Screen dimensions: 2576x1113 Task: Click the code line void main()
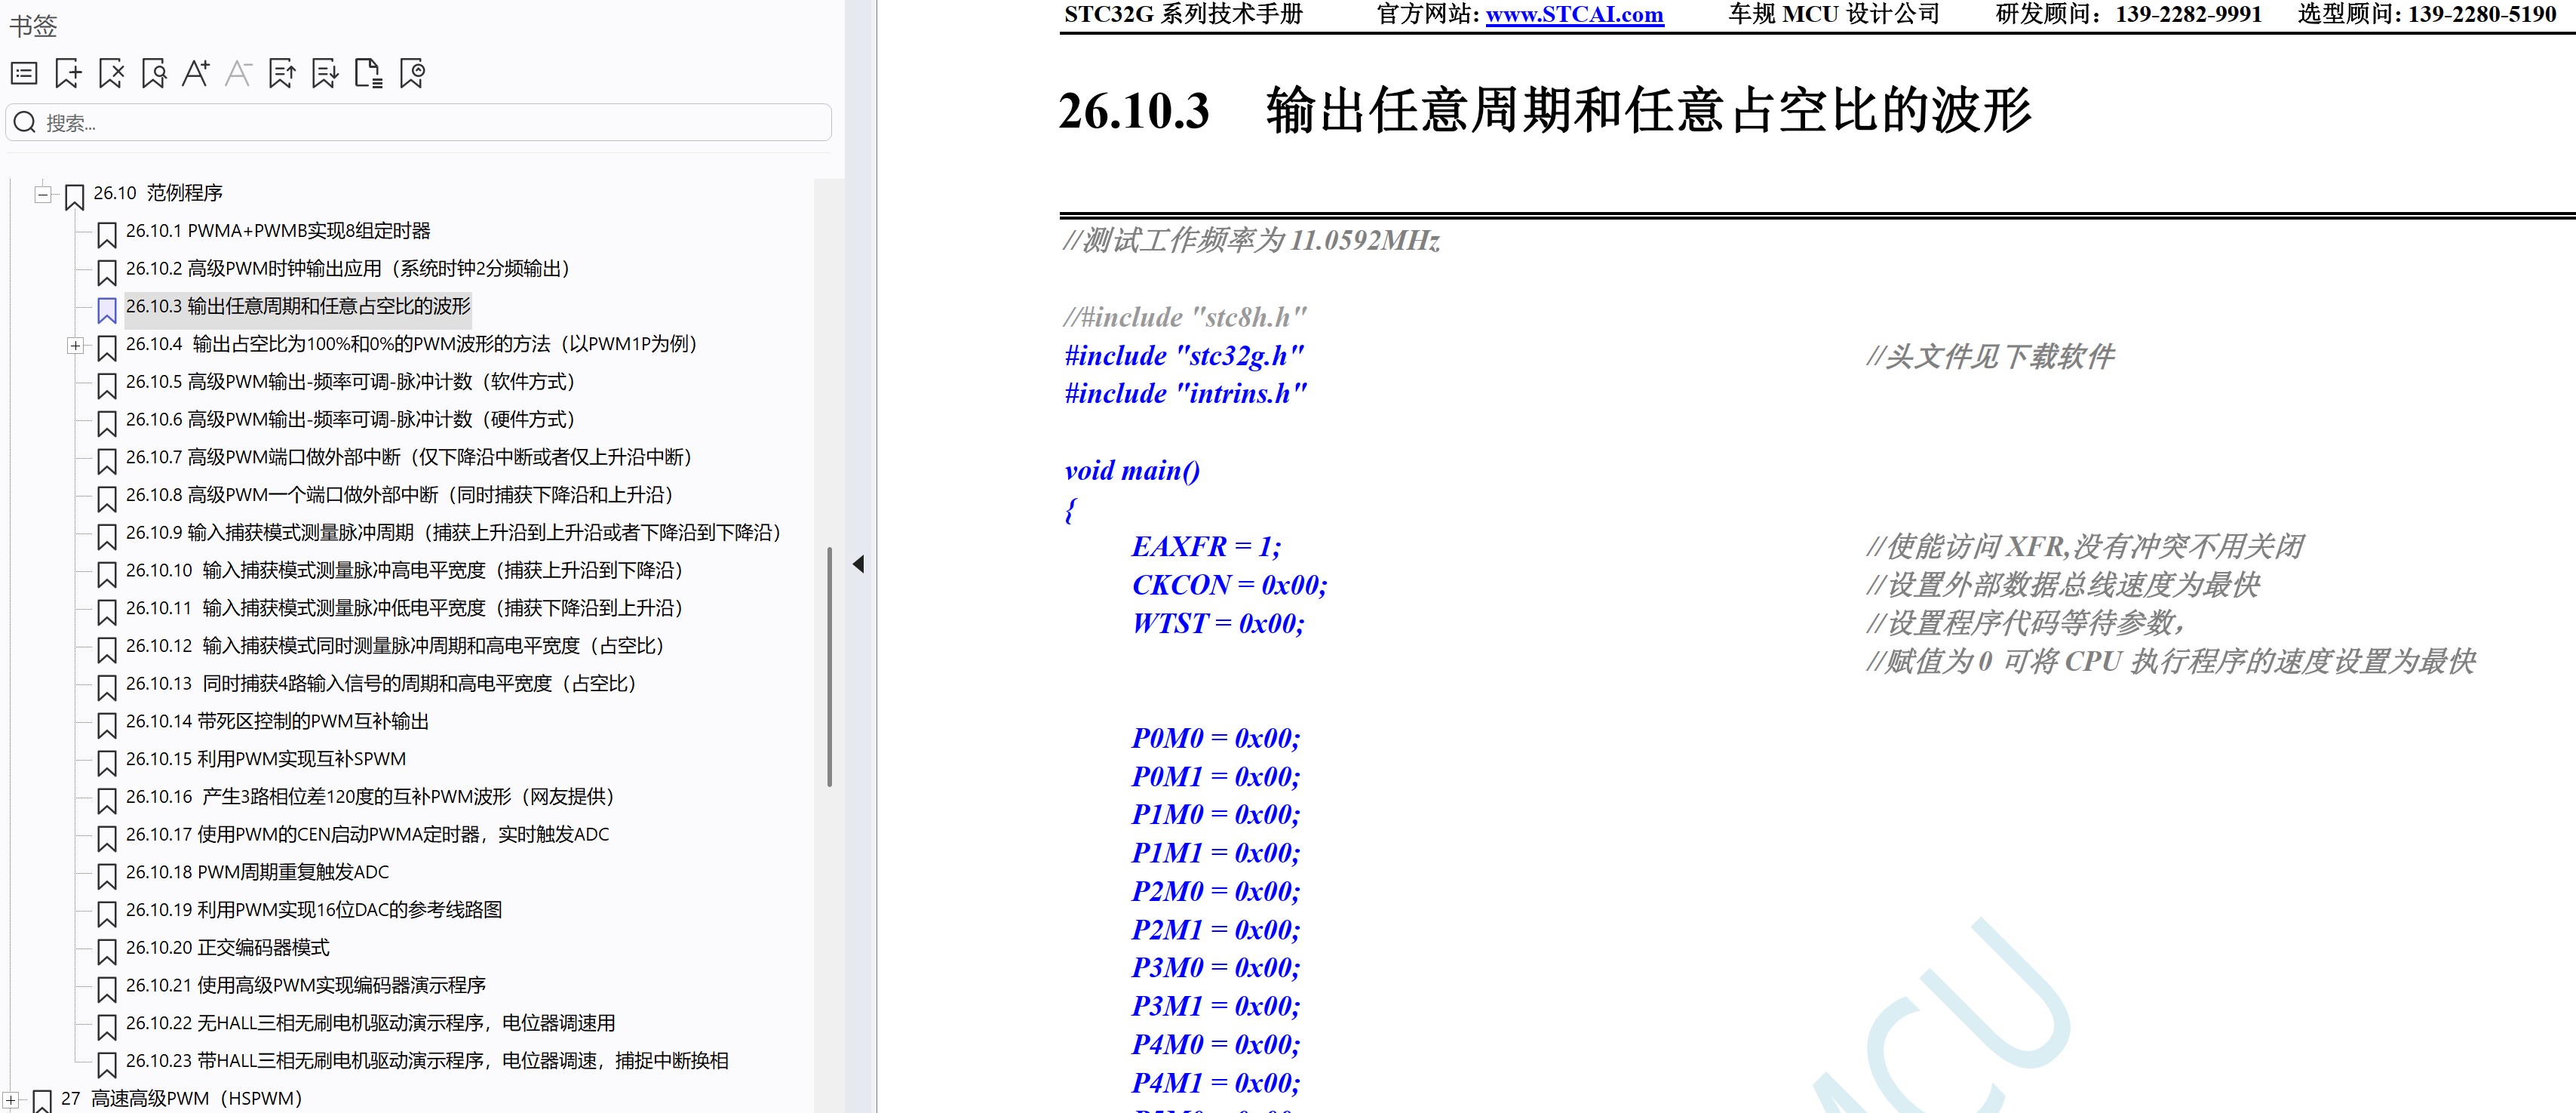point(1132,471)
